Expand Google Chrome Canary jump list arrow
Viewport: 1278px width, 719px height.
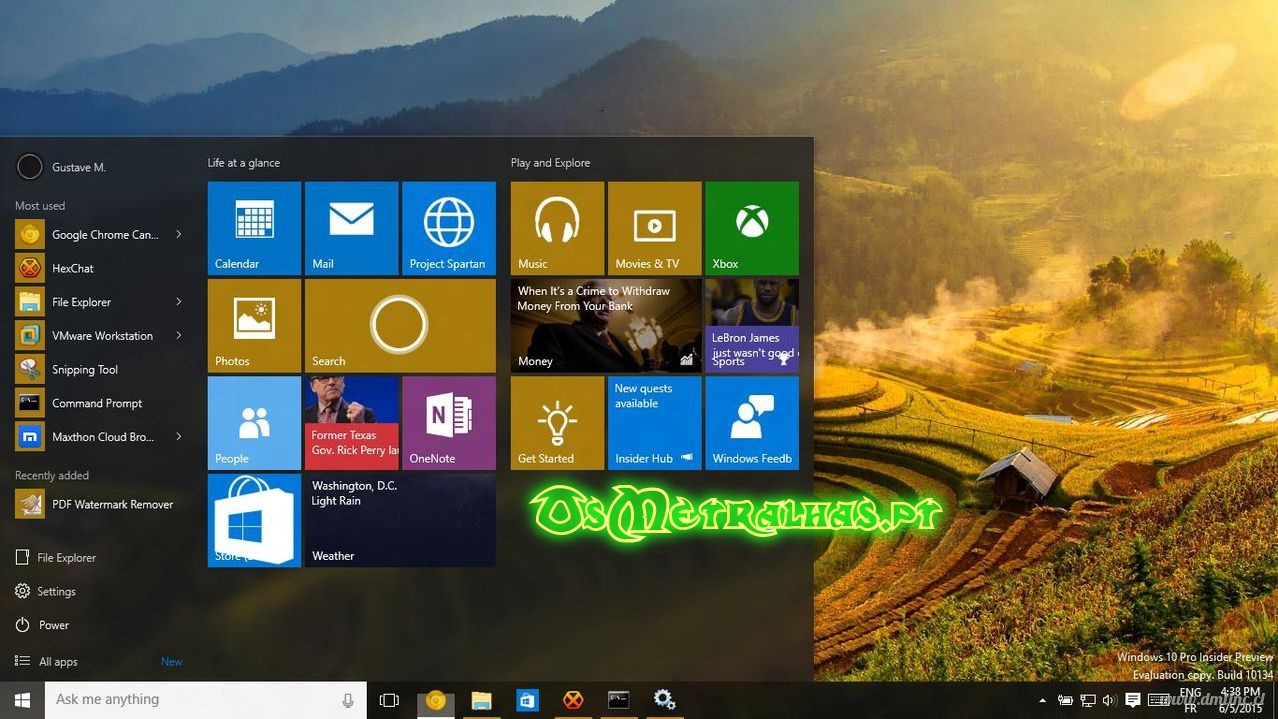click(x=179, y=235)
